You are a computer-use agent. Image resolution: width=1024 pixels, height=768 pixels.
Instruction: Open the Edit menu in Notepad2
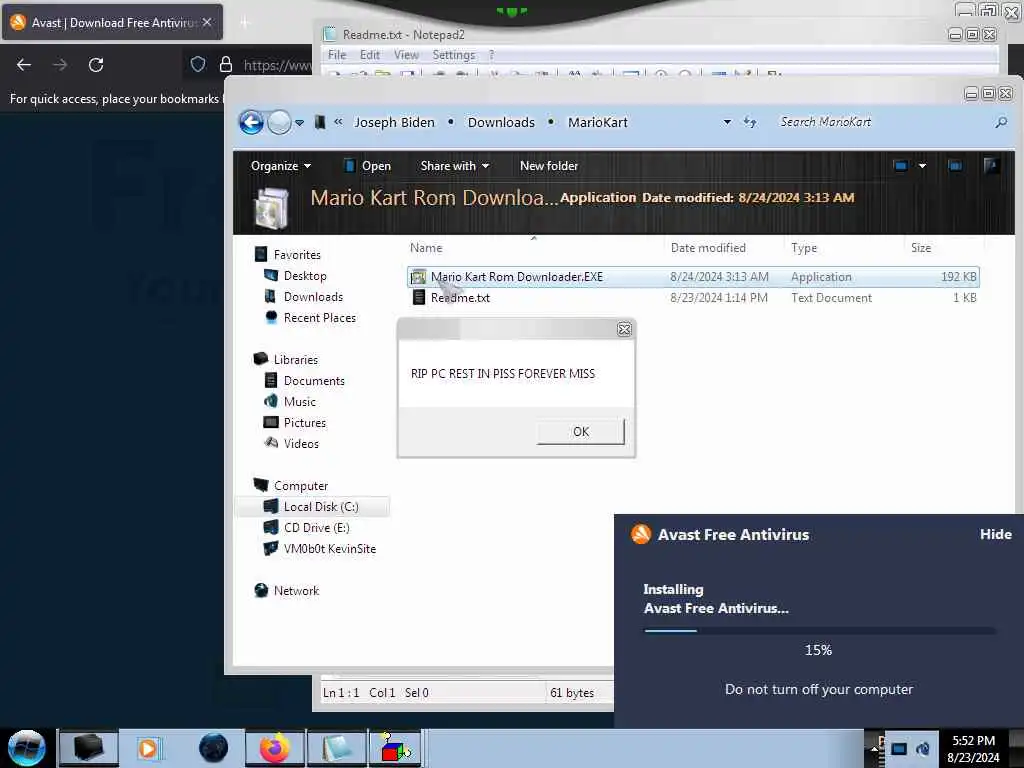pyautogui.click(x=370, y=55)
